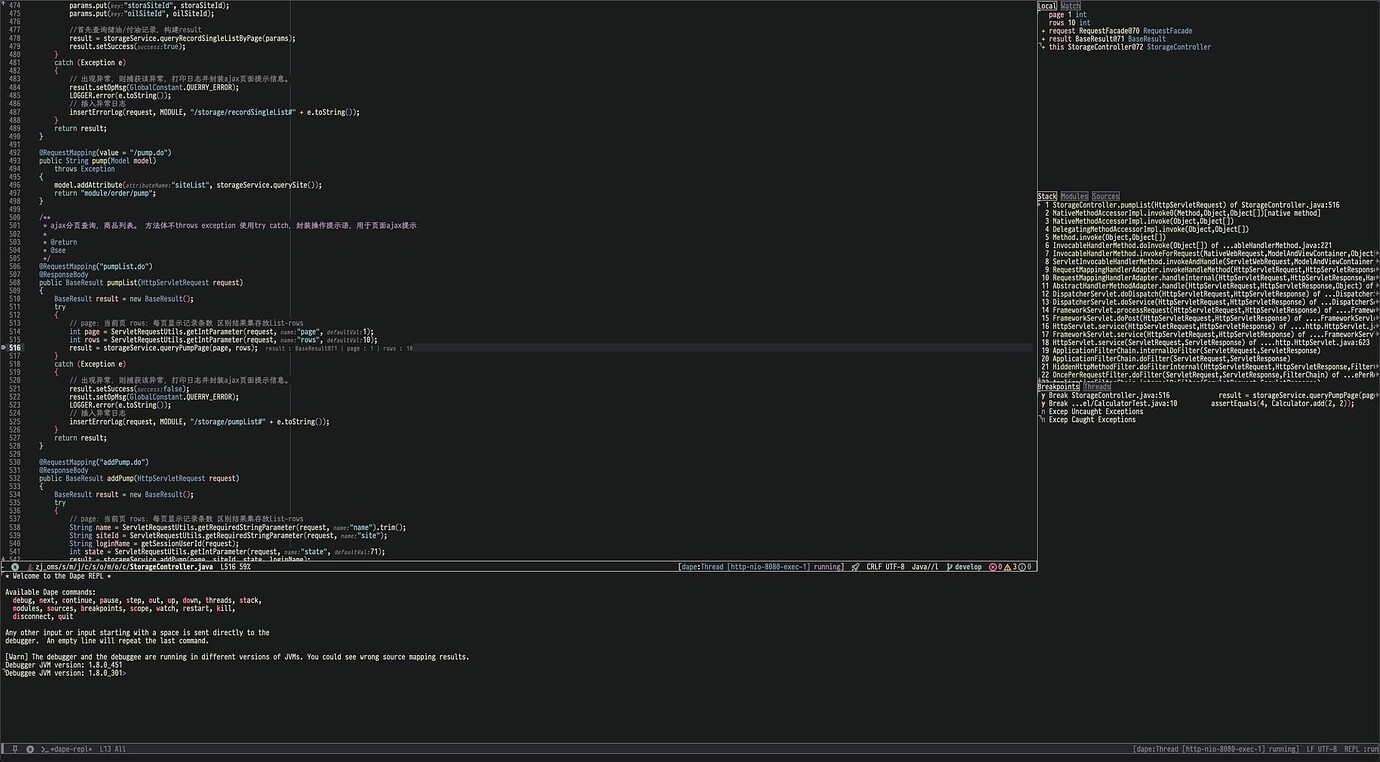Viewport: 1380px width, 762px height.
Task: Click the buffer status circle at the modeline's left edge
Action: (x=14, y=567)
